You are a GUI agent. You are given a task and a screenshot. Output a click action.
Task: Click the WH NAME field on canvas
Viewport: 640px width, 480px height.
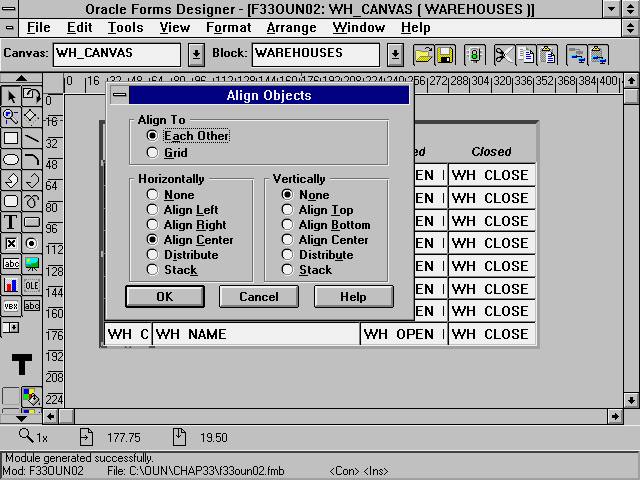click(x=255, y=334)
